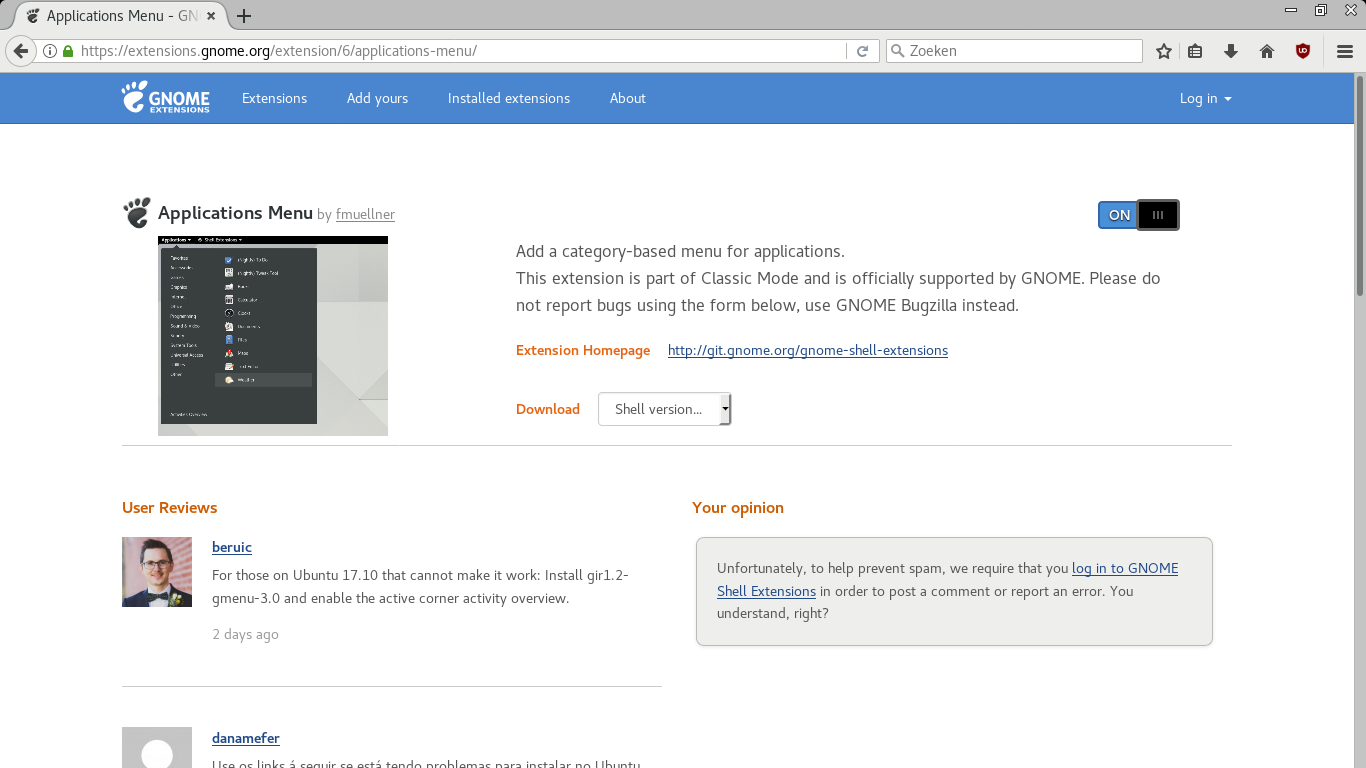Bookmark this page with the star icon

tap(1164, 51)
